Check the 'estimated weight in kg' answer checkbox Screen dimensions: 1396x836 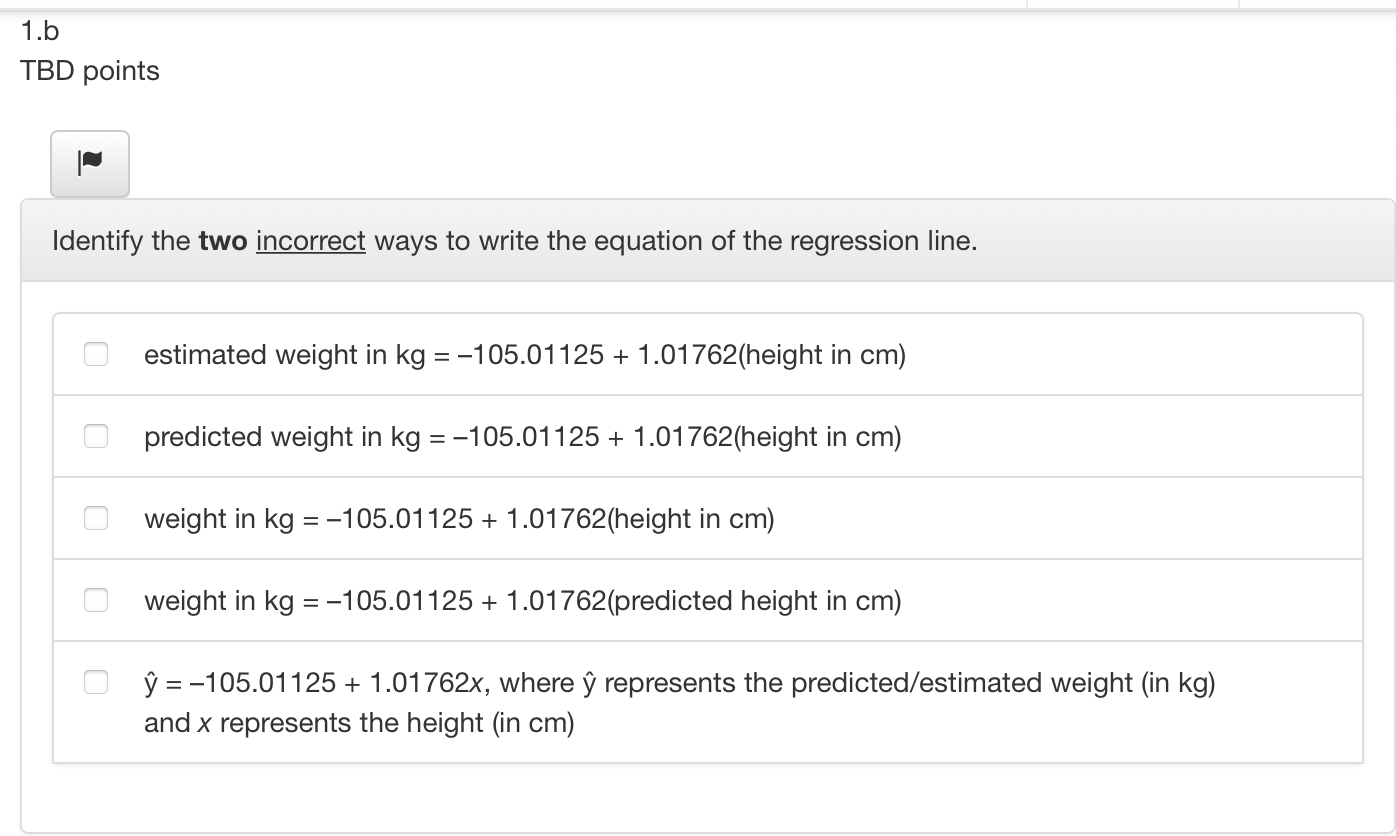pos(96,353)
